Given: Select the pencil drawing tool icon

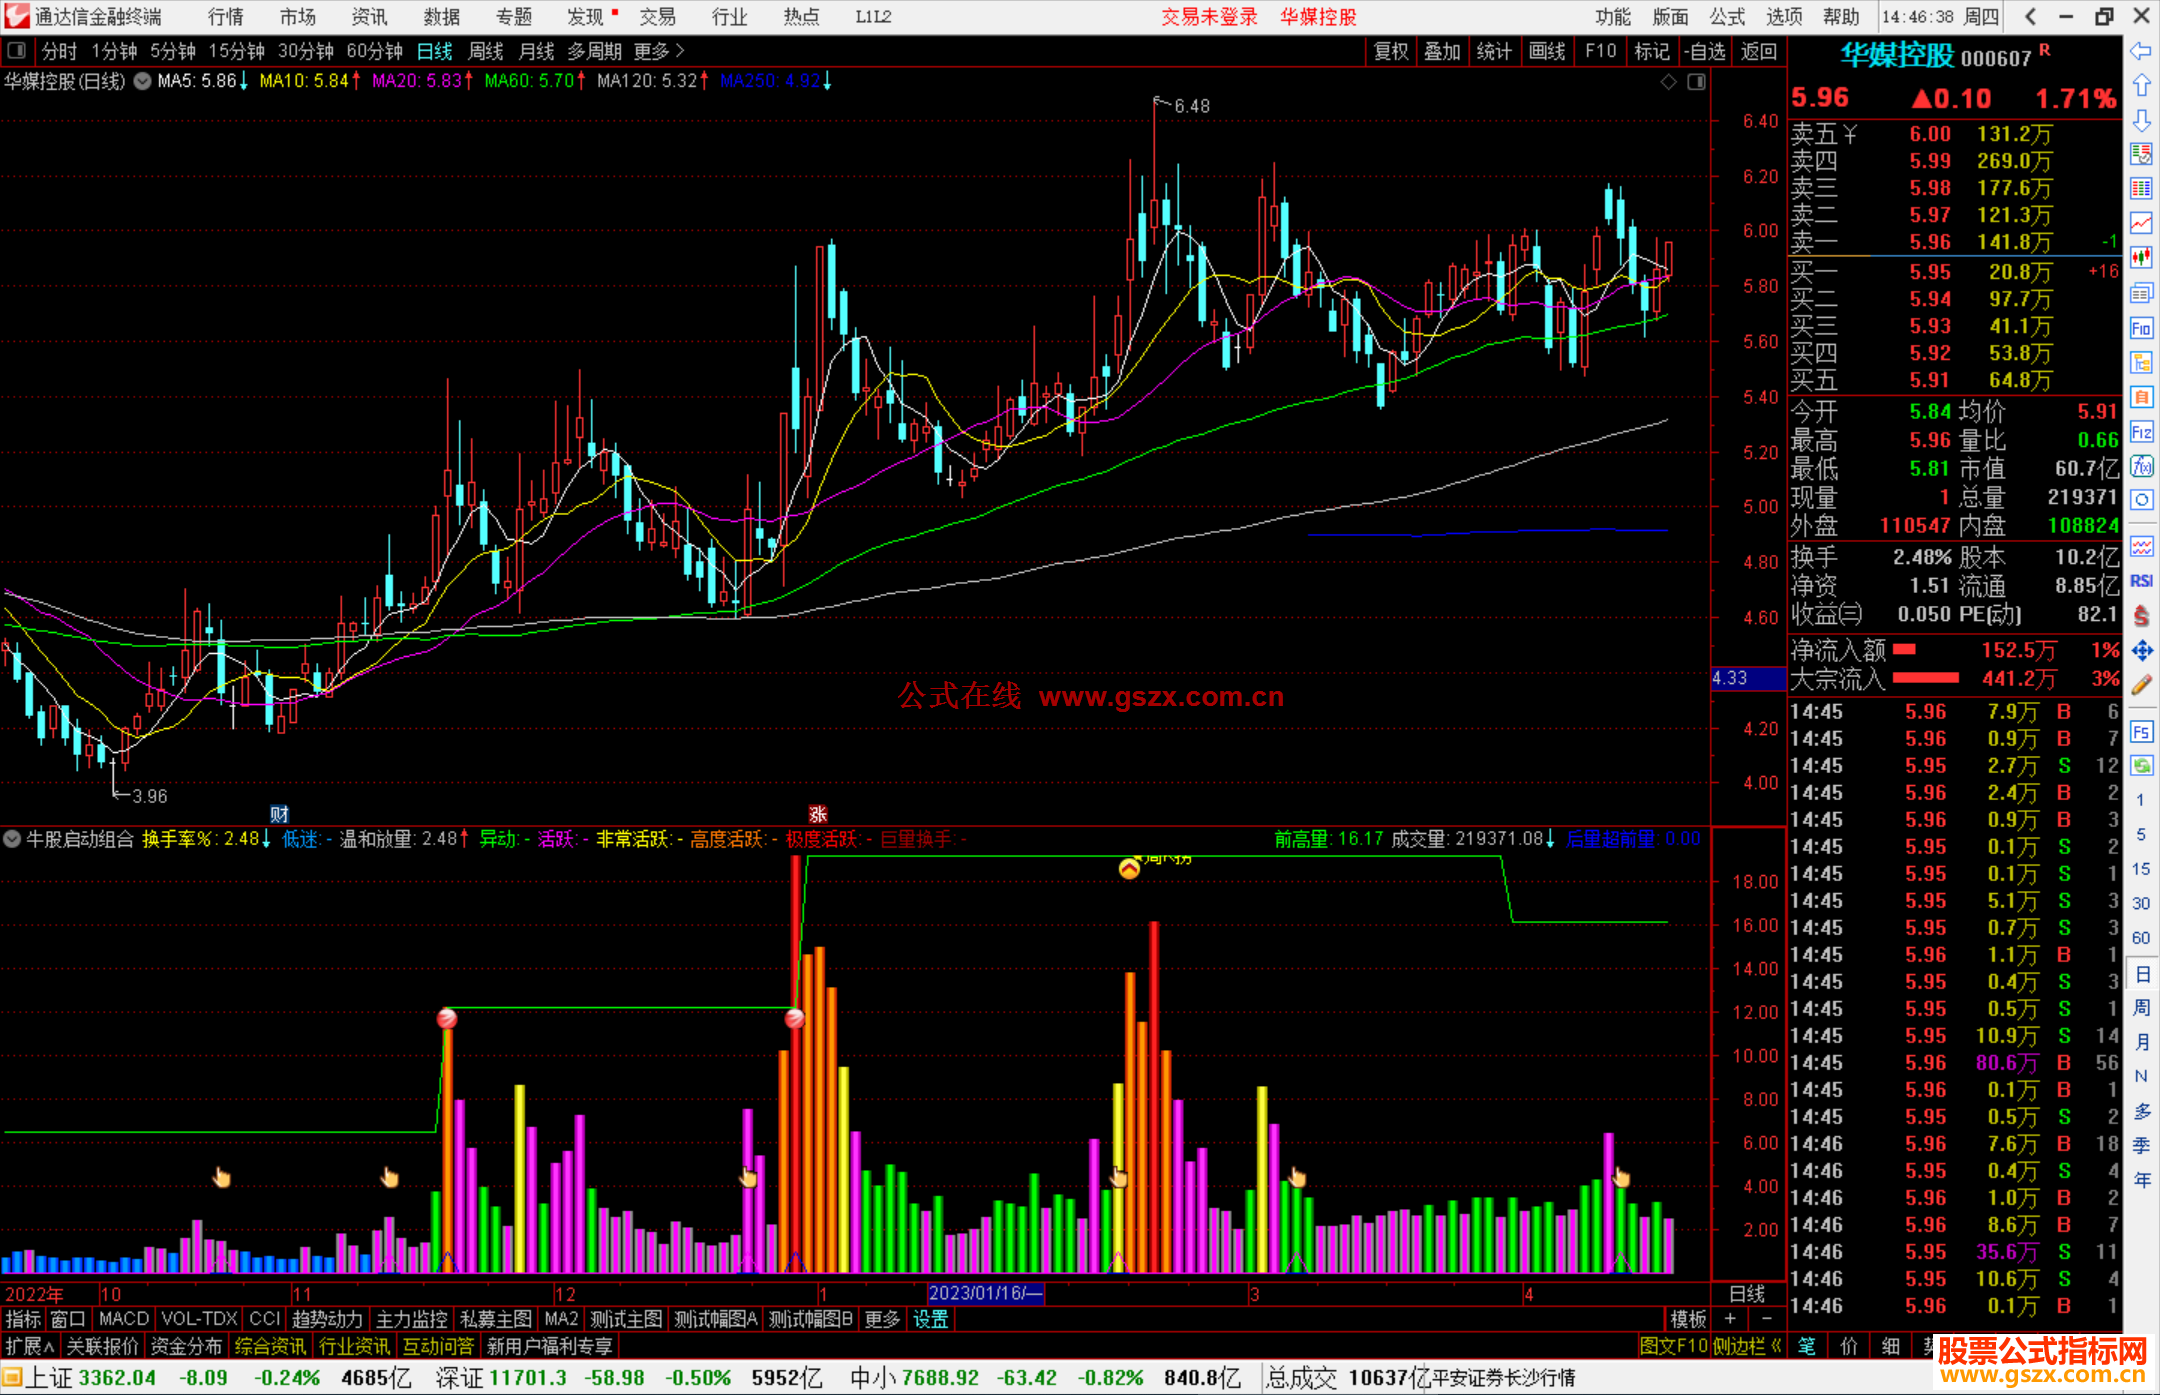Looking at the screenshot, I should (x=2141, y=686).
